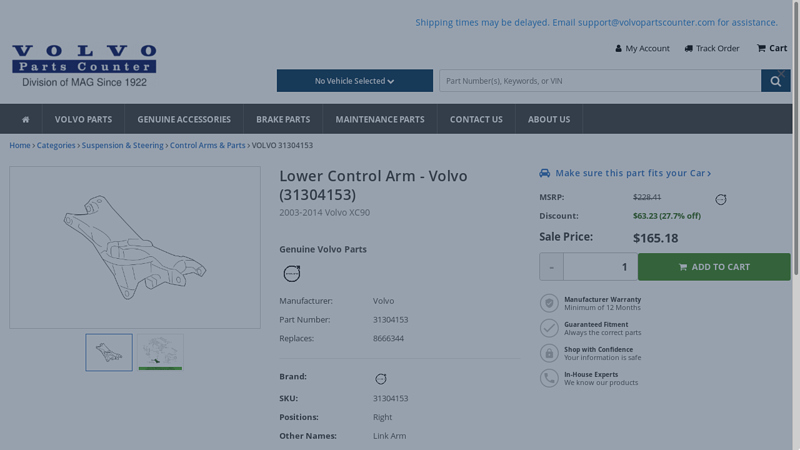Viewport: 800px width, 450px height.
Task: Click the part number 31304153 value
Action: coord(390,320)
